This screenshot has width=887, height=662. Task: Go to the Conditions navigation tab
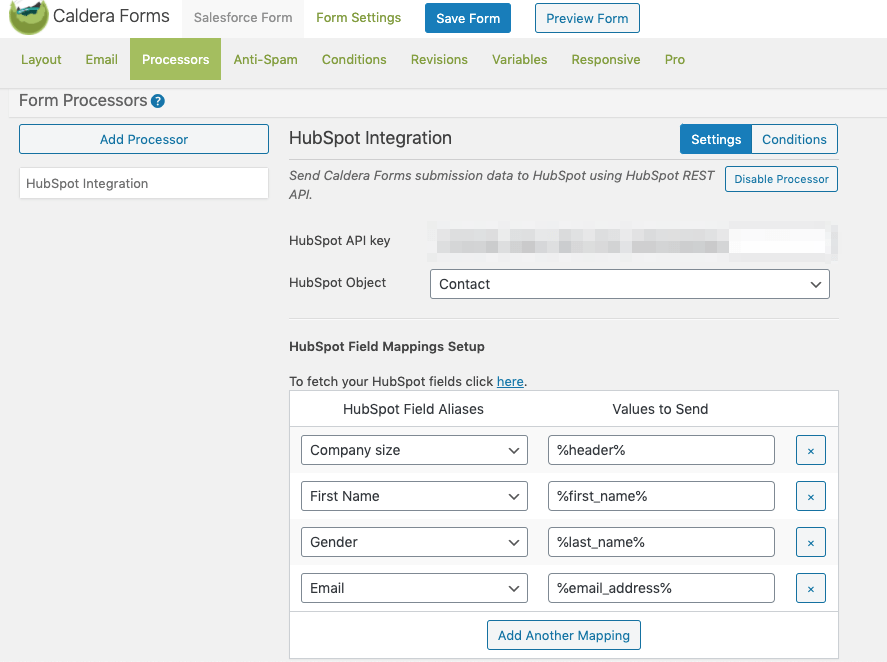point(354,59)
